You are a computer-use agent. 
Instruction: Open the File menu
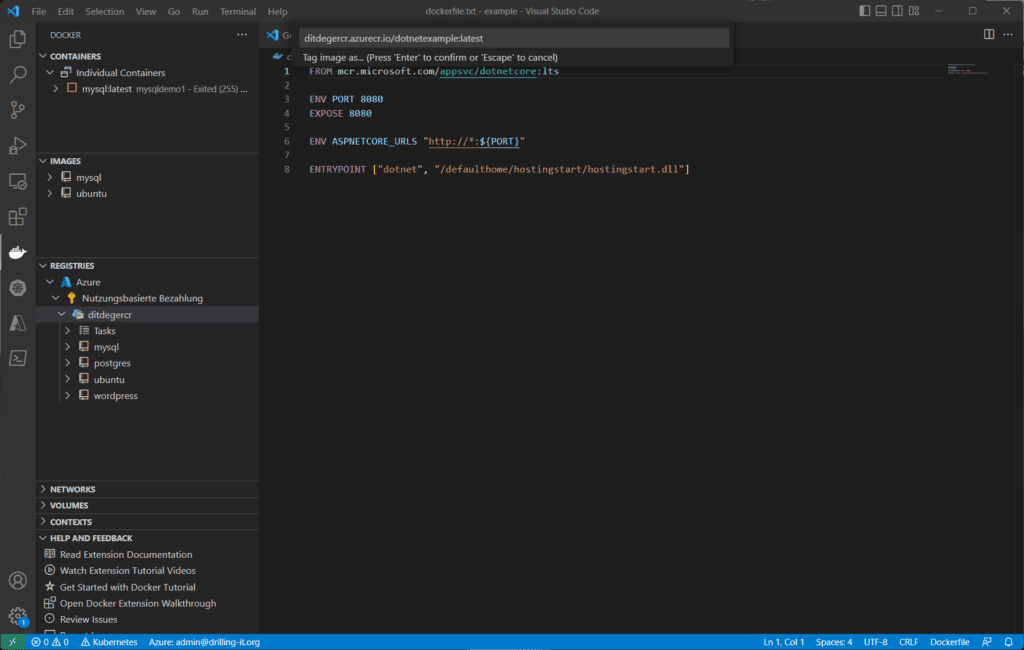(39, 11)
